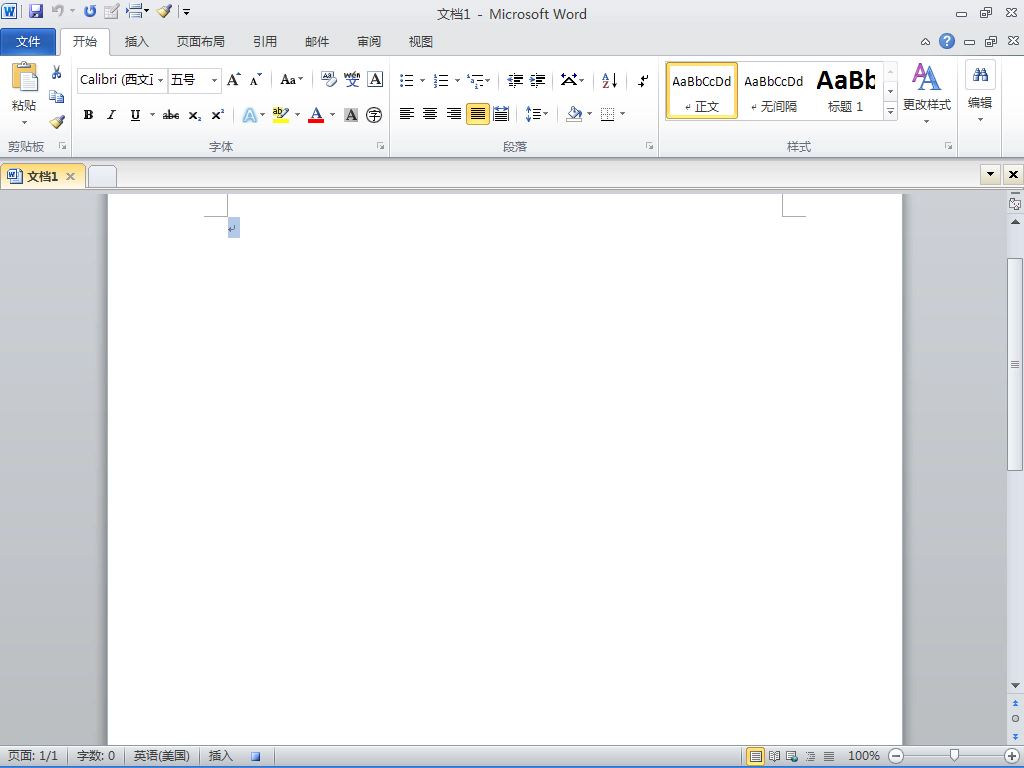Viewport: 1024px width, 768px height.
Task: Click the zoom slider handle
Action: click(954, 756)
